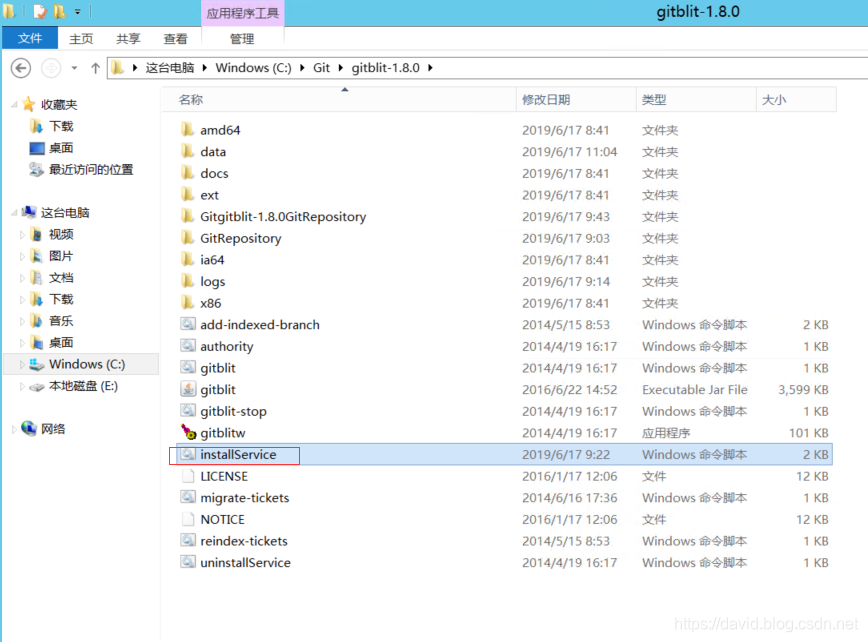Select the ext folder icon

coord(188,195)
